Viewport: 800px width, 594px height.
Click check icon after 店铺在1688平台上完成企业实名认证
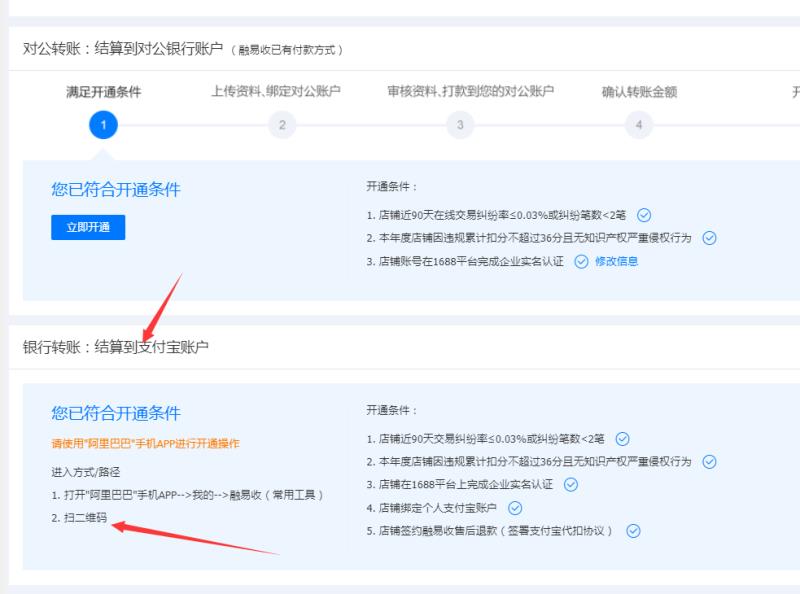pos(572,485)
